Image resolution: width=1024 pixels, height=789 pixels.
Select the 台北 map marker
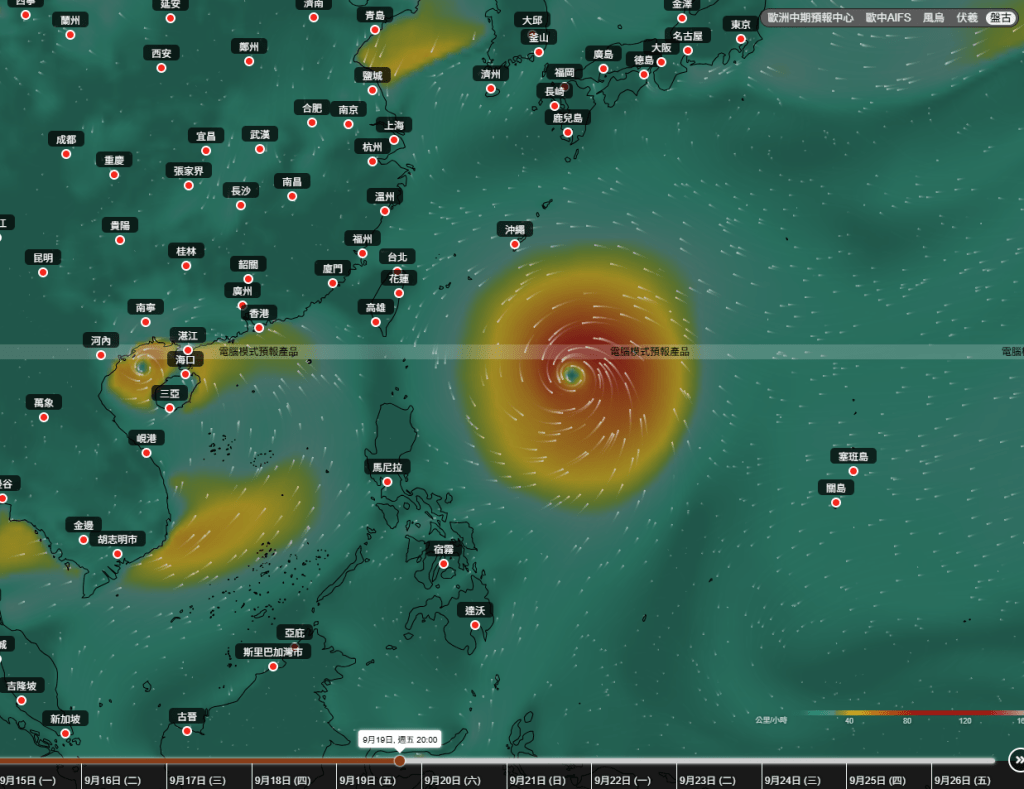(397, 271)
